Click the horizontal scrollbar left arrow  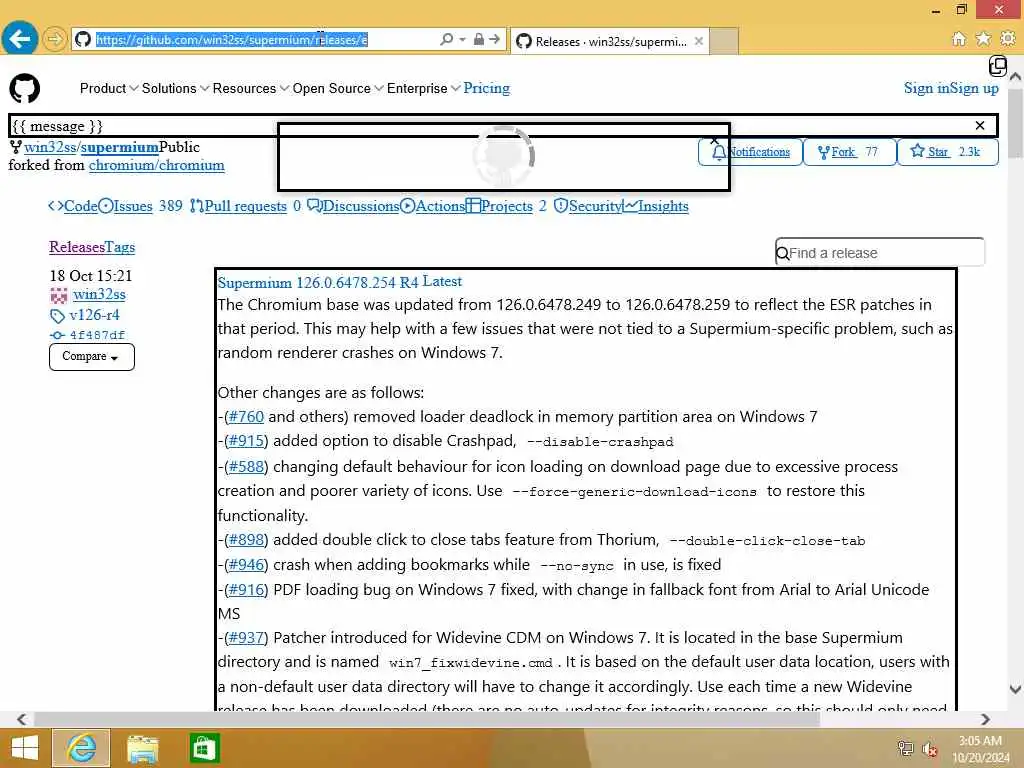click(x=22, y=719)
